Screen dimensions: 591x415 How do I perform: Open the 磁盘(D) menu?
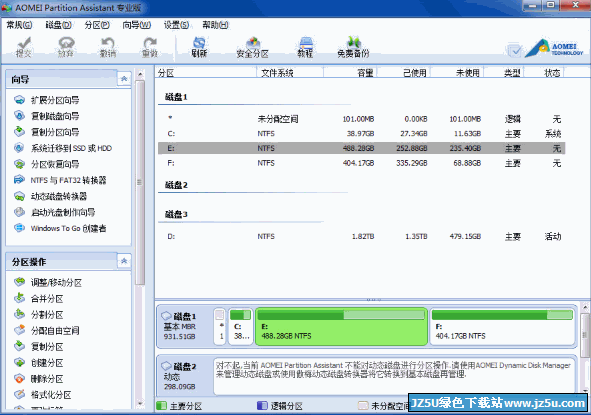58,25
